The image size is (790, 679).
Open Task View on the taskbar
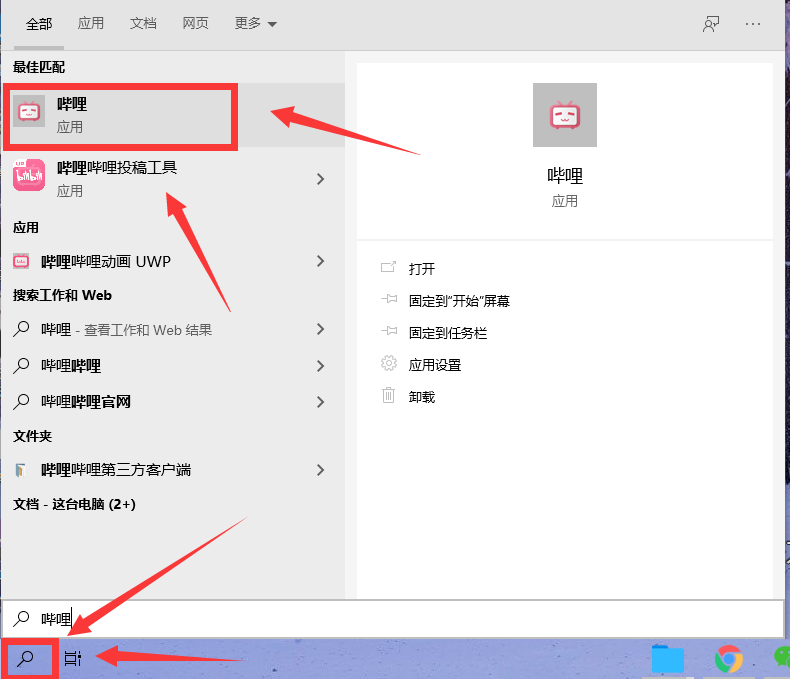pyautogui.click(x=73, y=658)
